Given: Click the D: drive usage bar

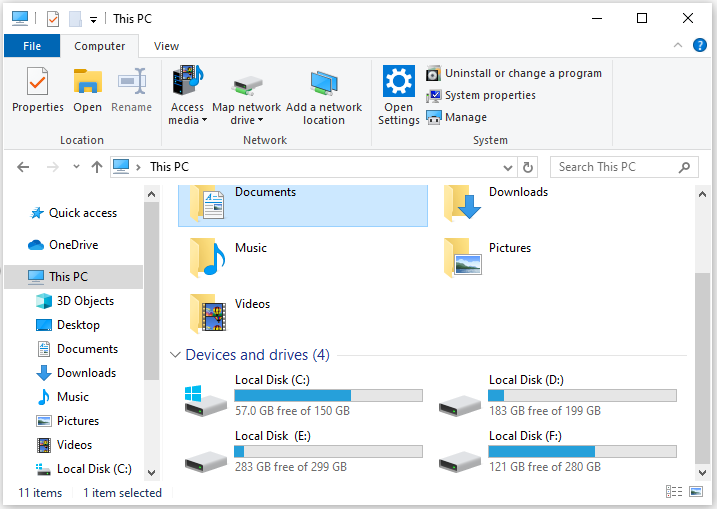Looking at the screenshot, I should [582, 396].
